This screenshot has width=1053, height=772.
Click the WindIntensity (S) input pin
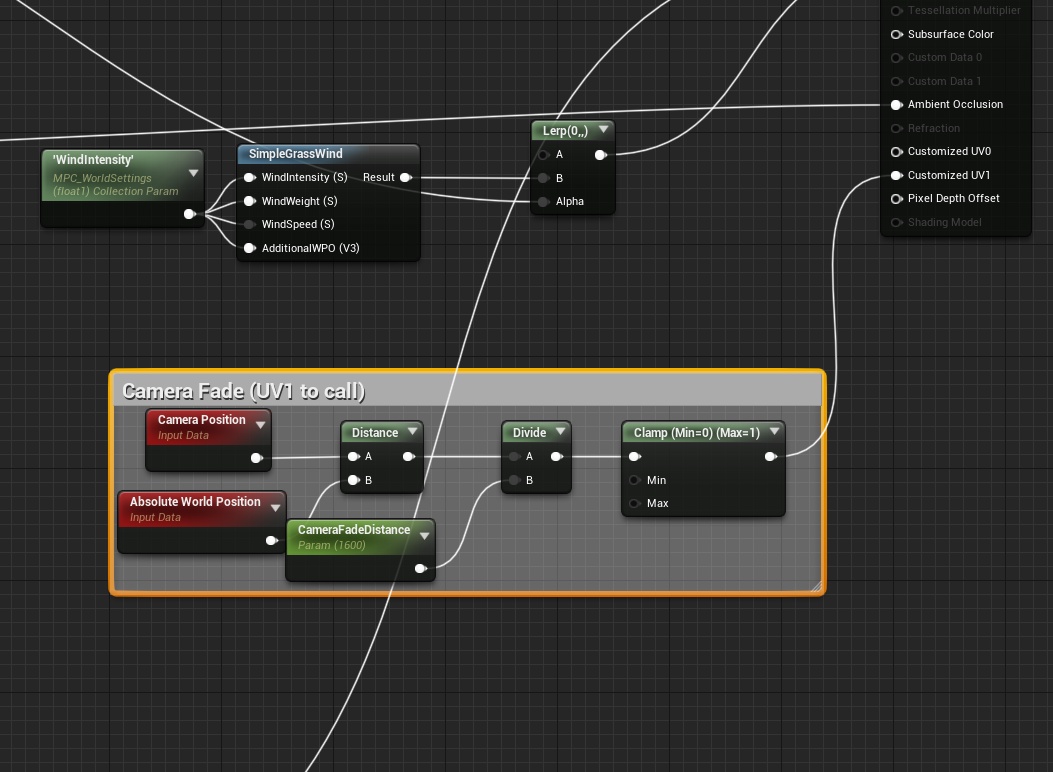pyautogui.click(x=249, y=177)
